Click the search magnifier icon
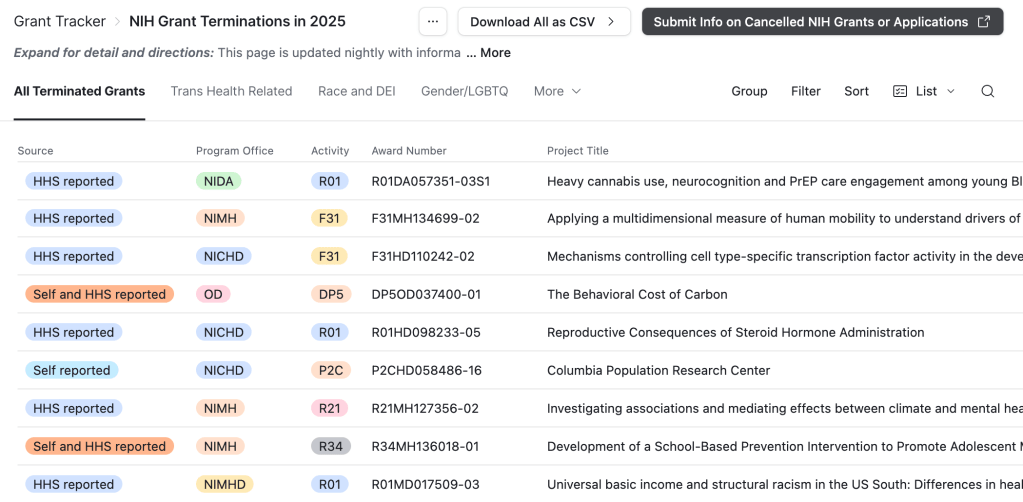The image size is (1023, 502). pos(987,91)
